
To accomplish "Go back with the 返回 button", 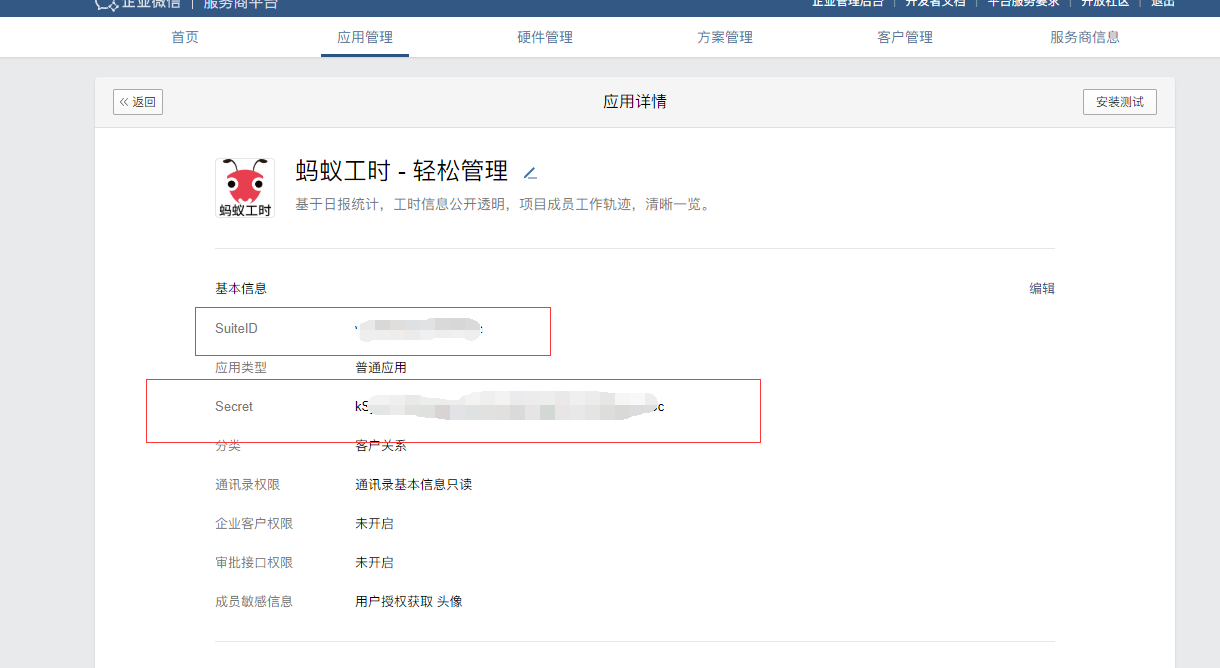I will (x=138, y=102).
